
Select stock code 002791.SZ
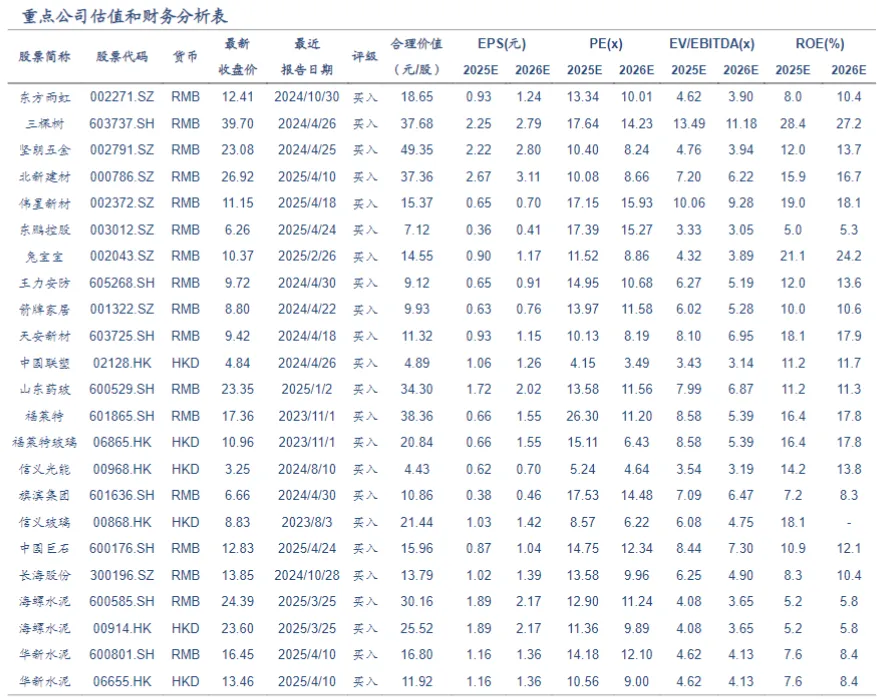pyautogui.click(x=122, y=150)
